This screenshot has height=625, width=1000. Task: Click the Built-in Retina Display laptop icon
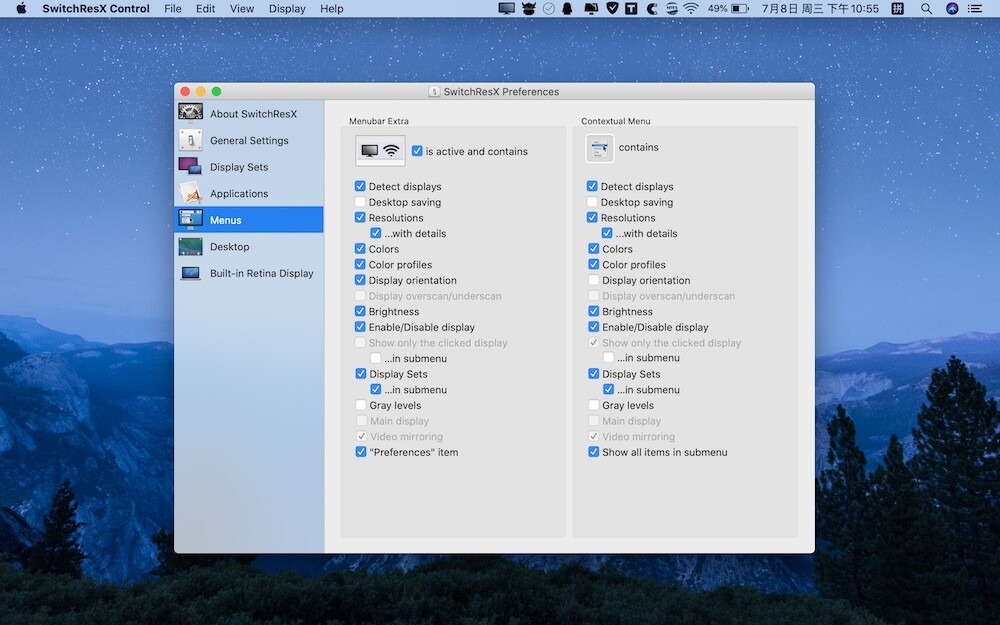click(x=190, y=273)
